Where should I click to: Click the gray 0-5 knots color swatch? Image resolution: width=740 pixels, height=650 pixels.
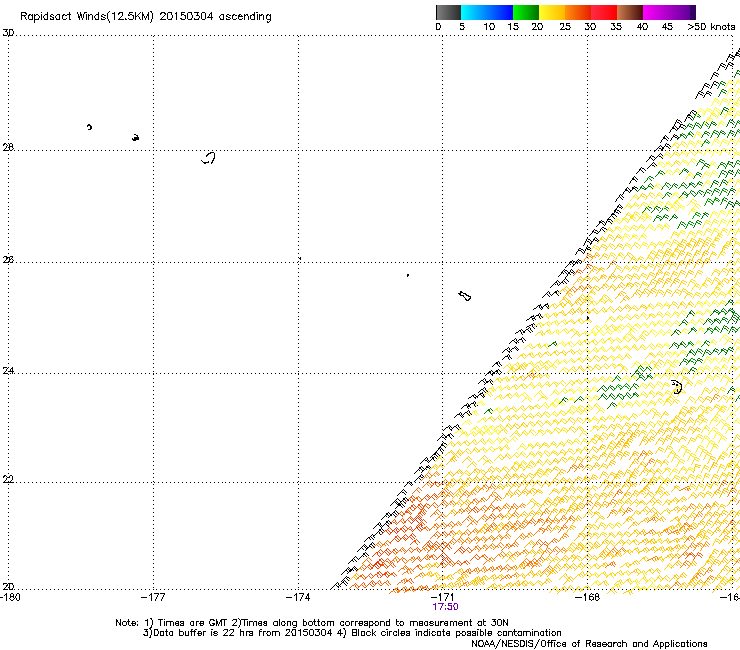point(448,12)
